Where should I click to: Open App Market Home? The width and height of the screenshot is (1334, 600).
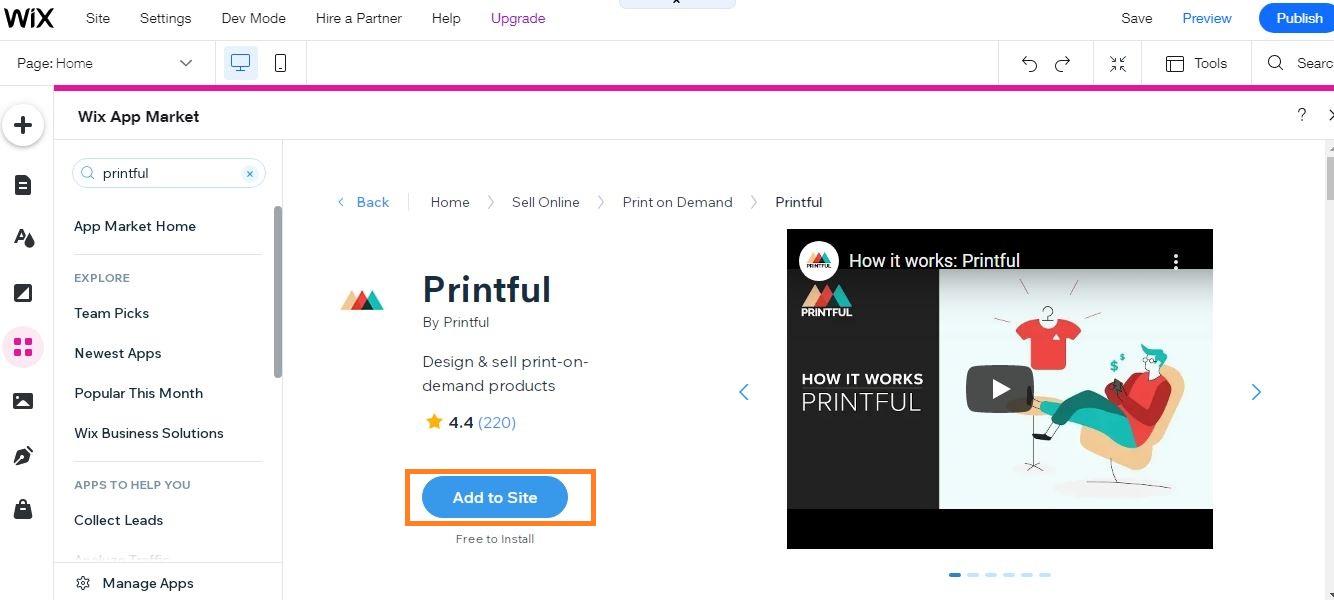tap(135, 226)
